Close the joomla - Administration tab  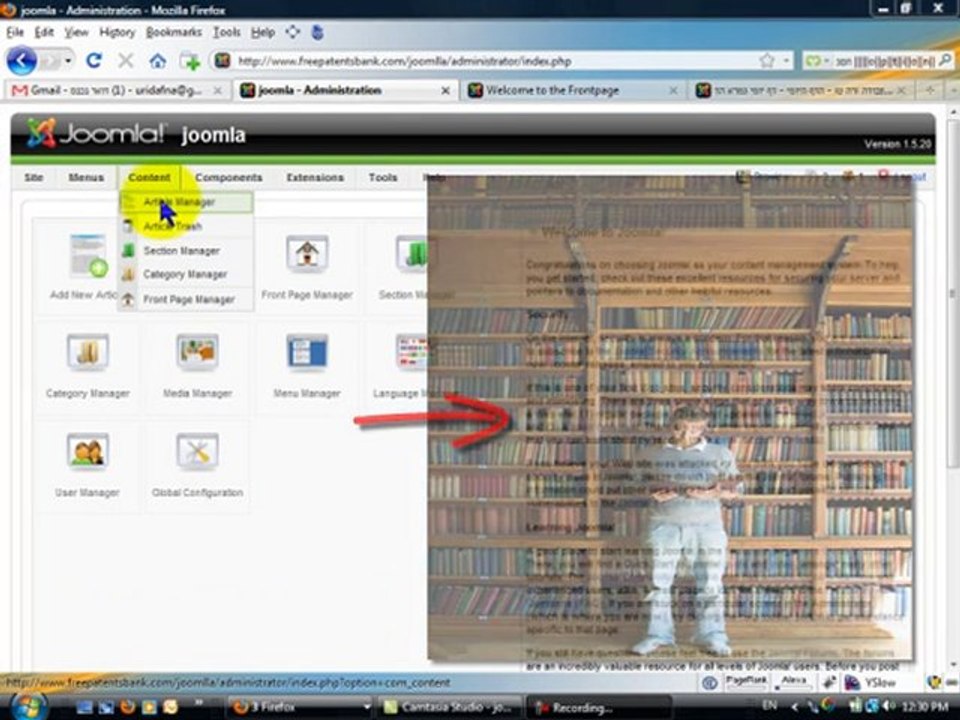point(446,91)
